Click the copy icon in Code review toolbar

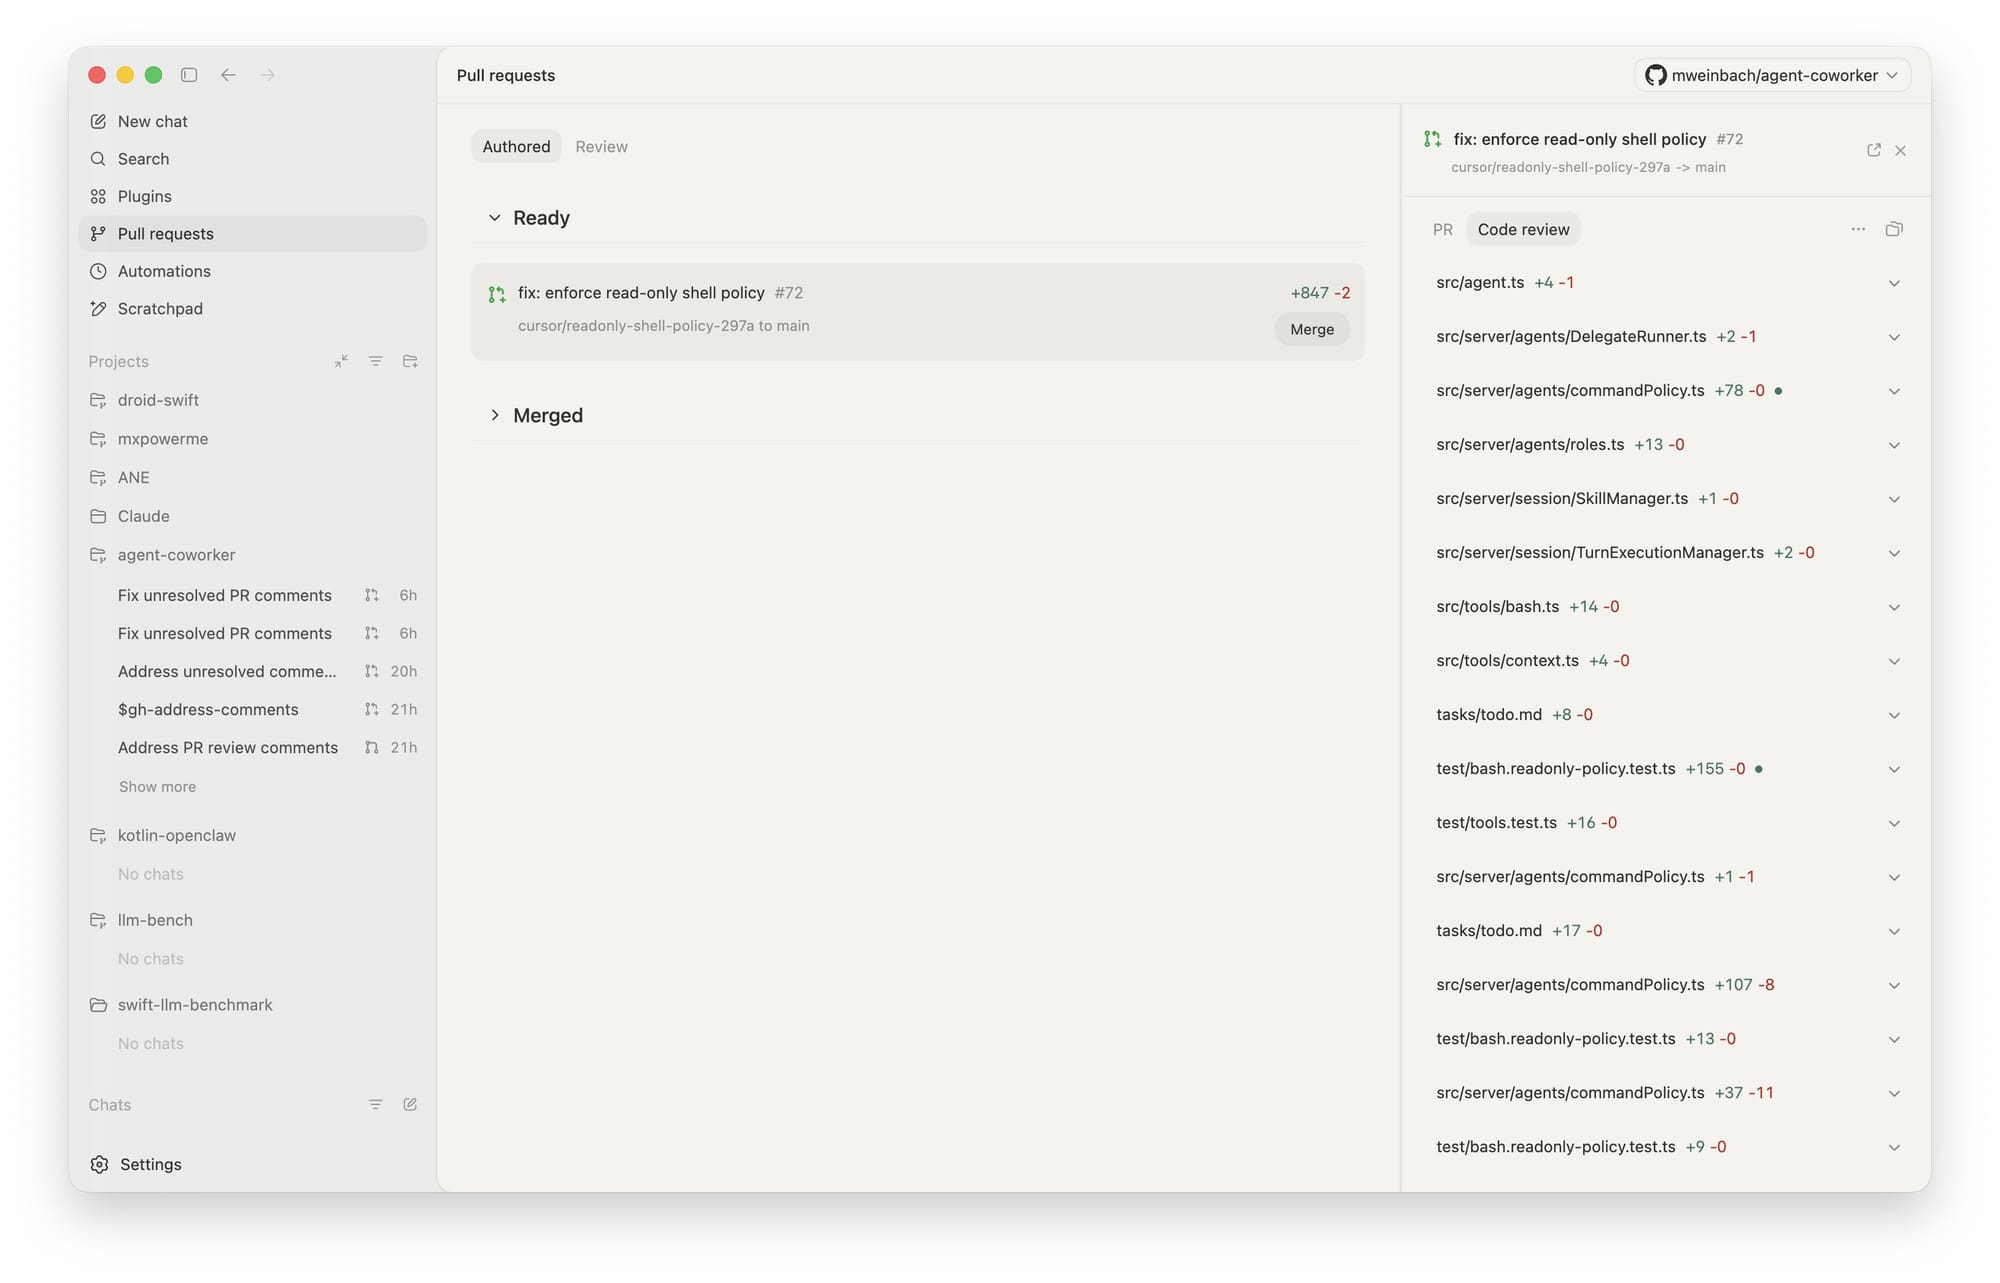click(x=1893, y=229)
